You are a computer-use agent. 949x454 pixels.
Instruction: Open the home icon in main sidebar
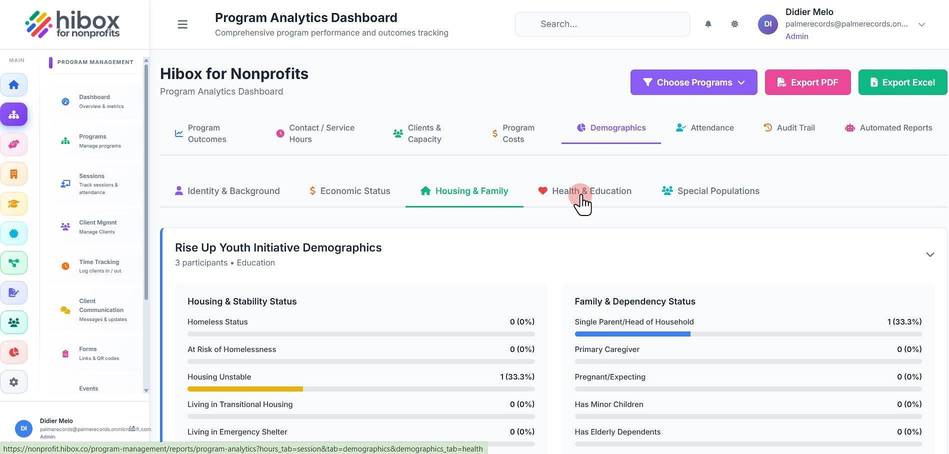tap(13, 85)
